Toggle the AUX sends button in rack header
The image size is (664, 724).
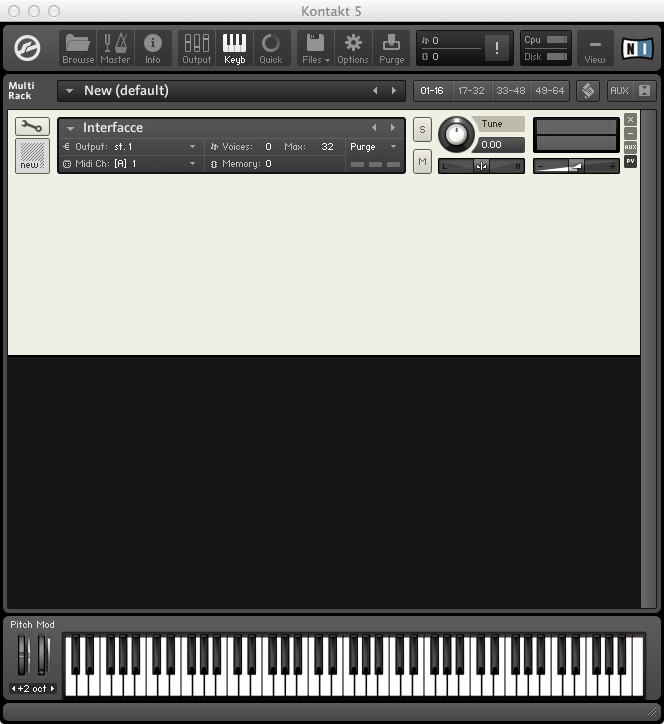619,91
